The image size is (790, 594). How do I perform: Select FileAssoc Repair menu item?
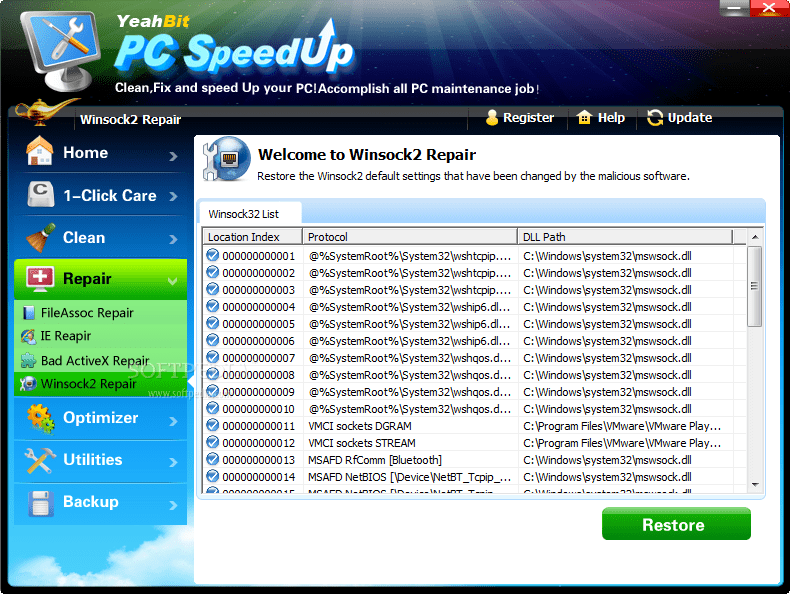(x=101, y=313)
